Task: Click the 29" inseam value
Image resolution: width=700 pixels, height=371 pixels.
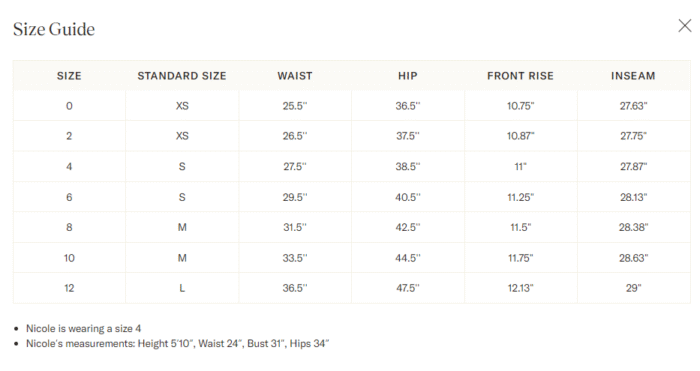Action: pyautogui.click(x=633, y=288)
